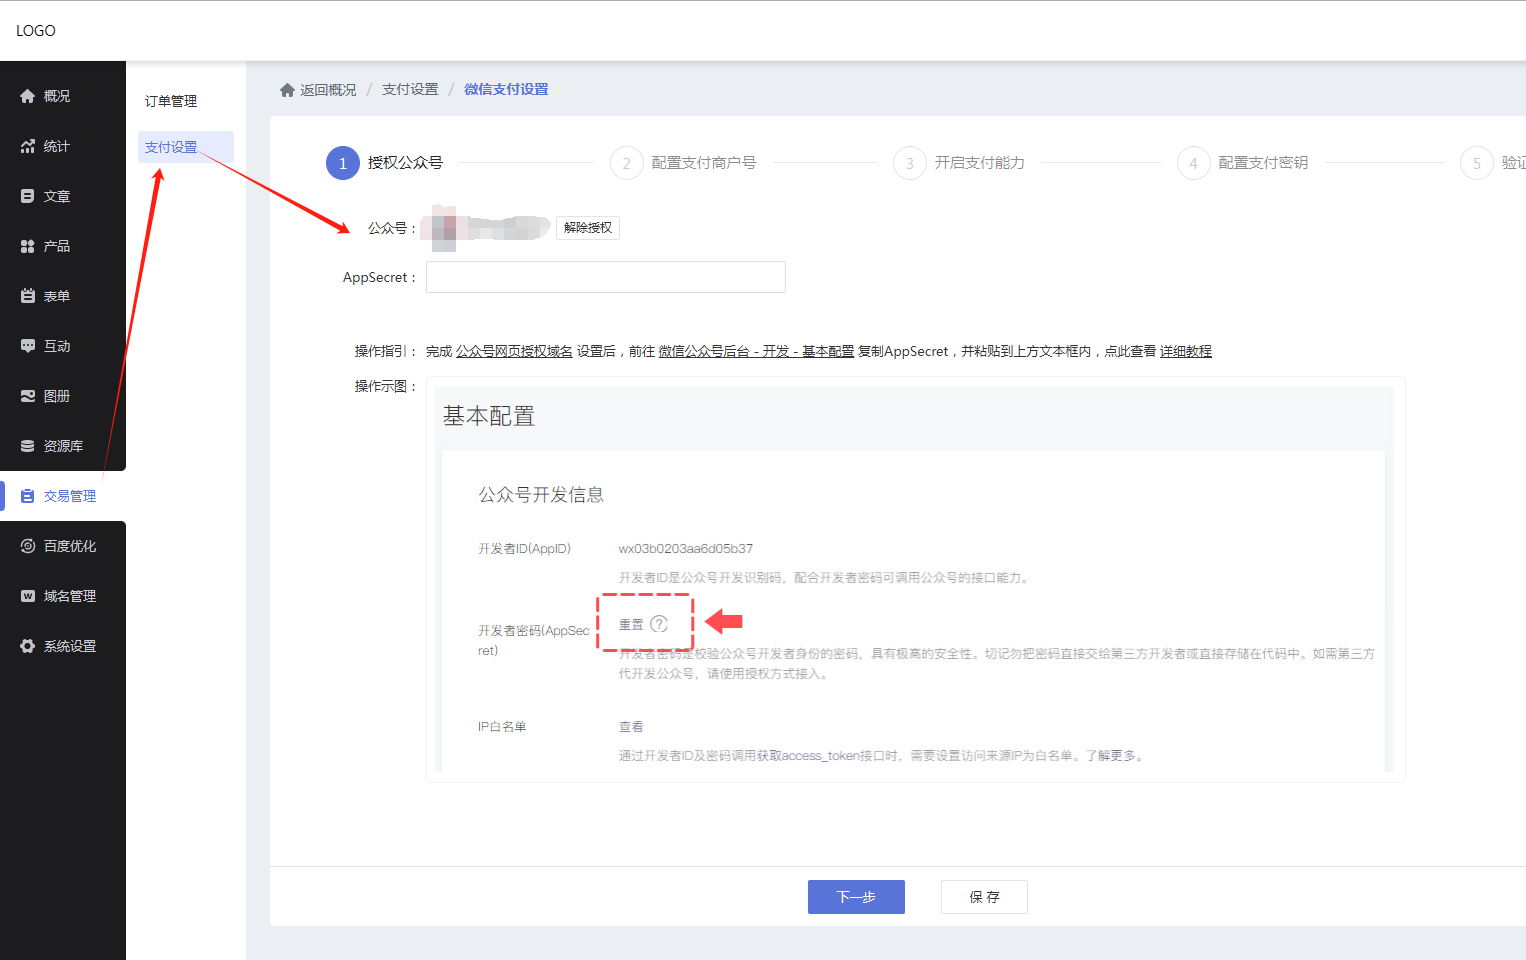
Task: Click the 保存 button
Action: pos(984,897)
